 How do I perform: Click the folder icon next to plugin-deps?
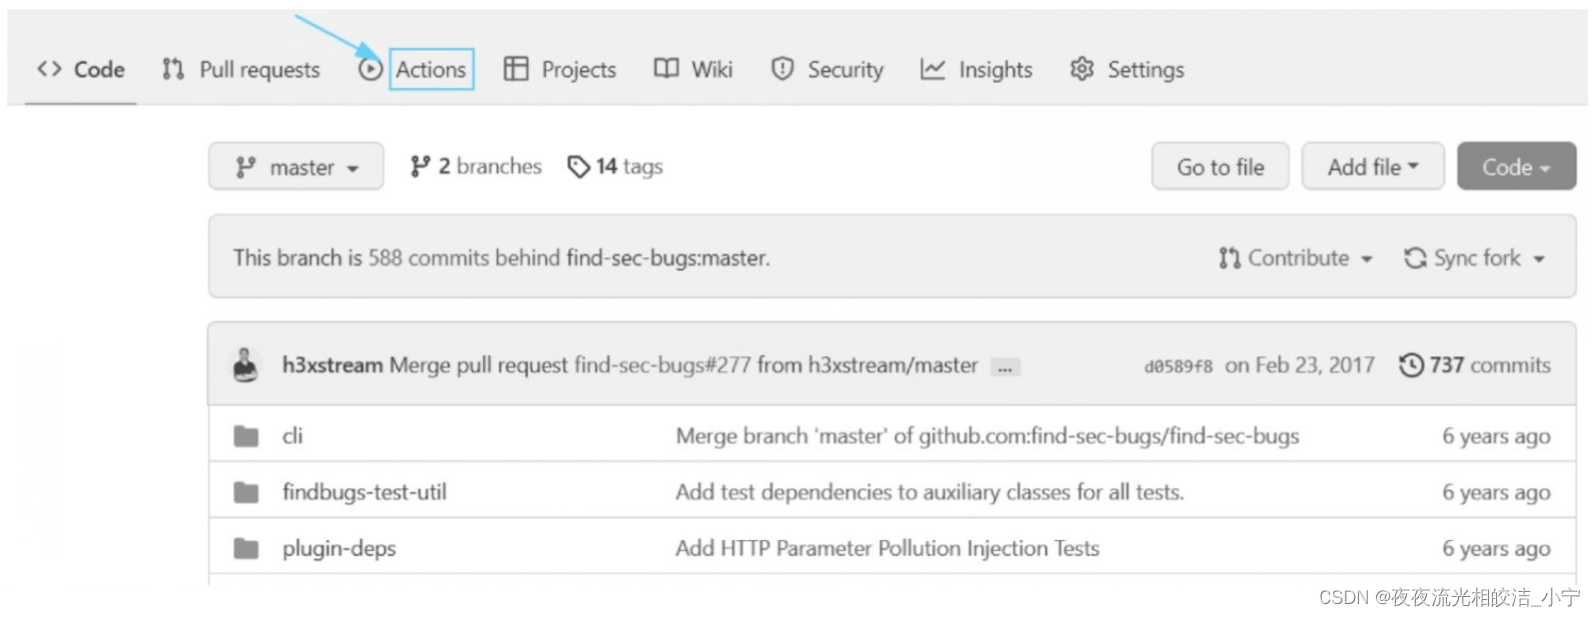pyautogui.click(x=246, y=548)
